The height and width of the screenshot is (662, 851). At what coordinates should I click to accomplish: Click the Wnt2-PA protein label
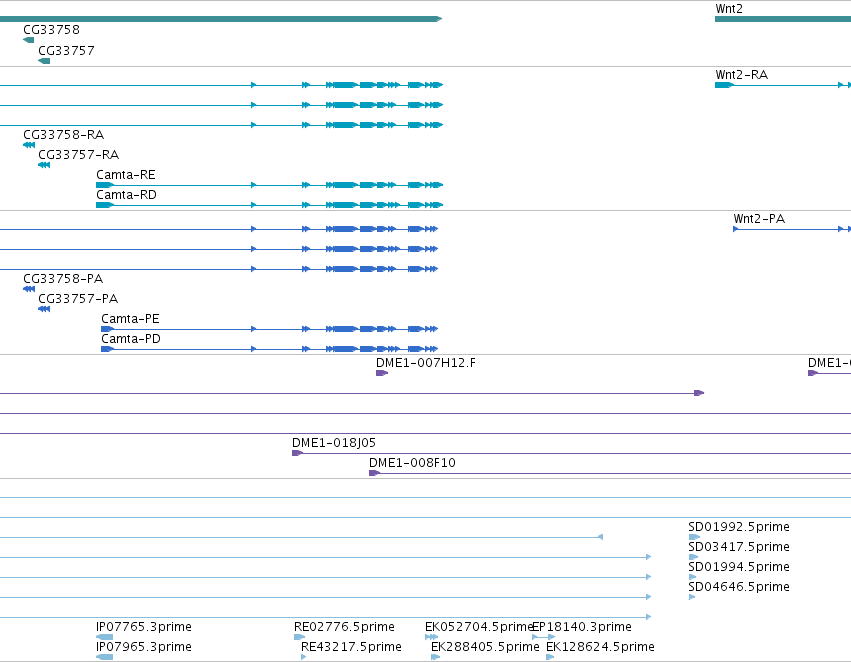[x=759, y=219]
